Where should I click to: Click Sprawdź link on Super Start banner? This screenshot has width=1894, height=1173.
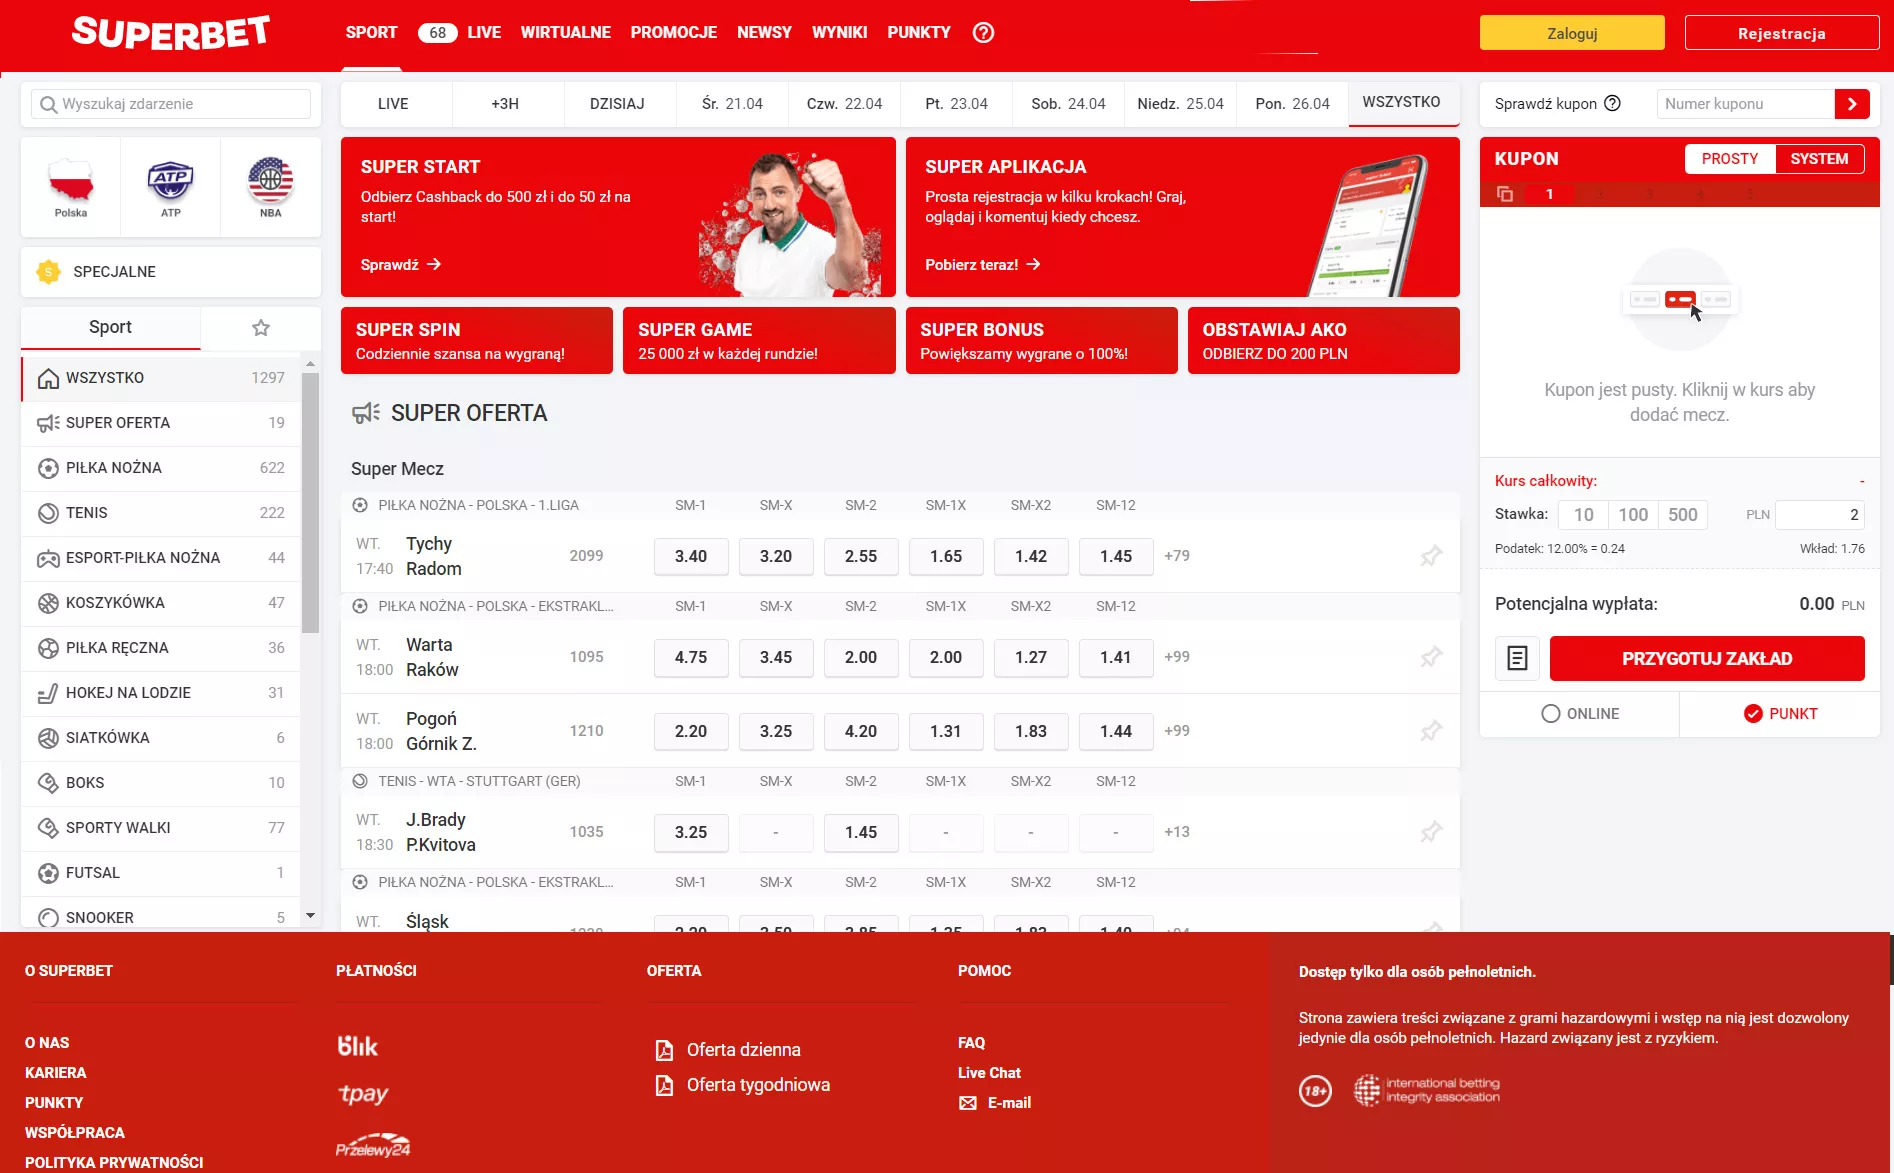tap(401, 265)
